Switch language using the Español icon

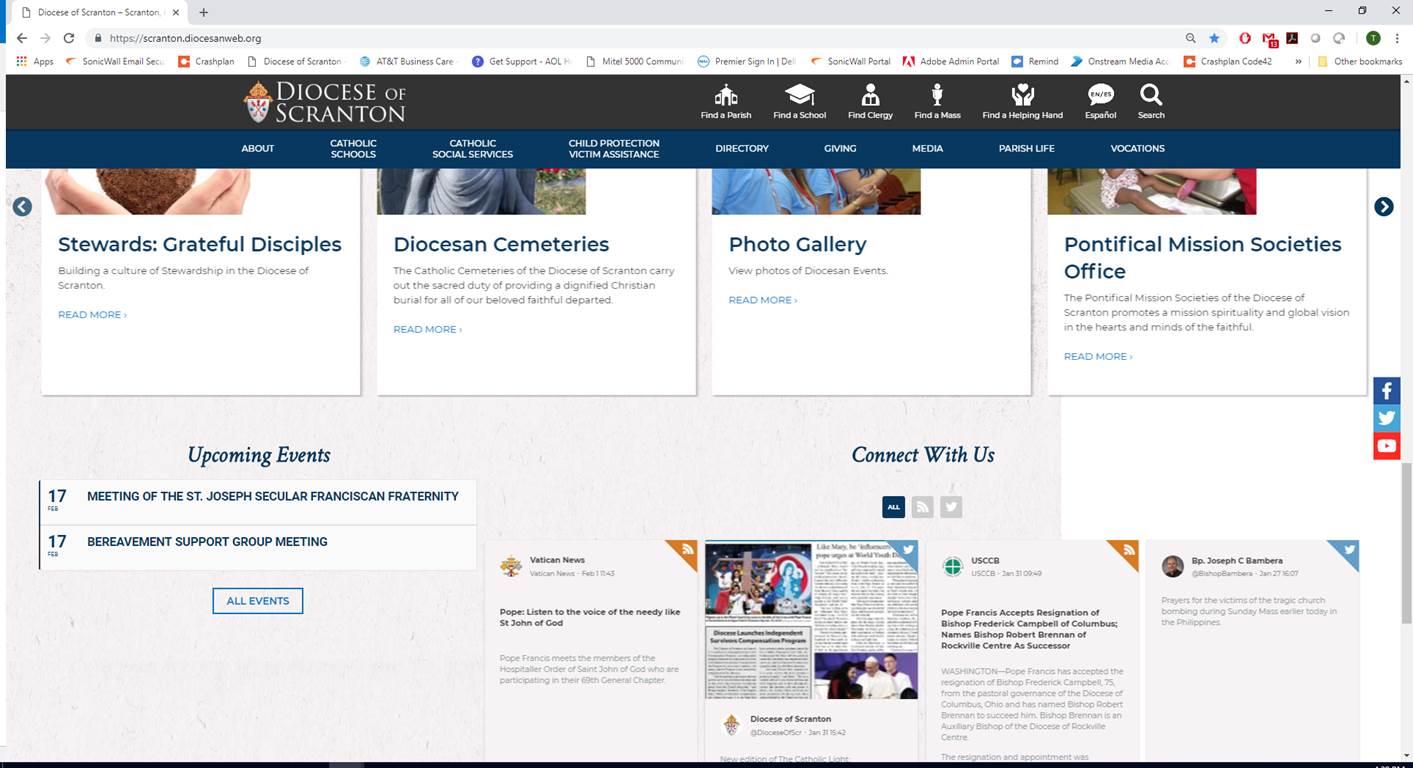[1100, 96]
